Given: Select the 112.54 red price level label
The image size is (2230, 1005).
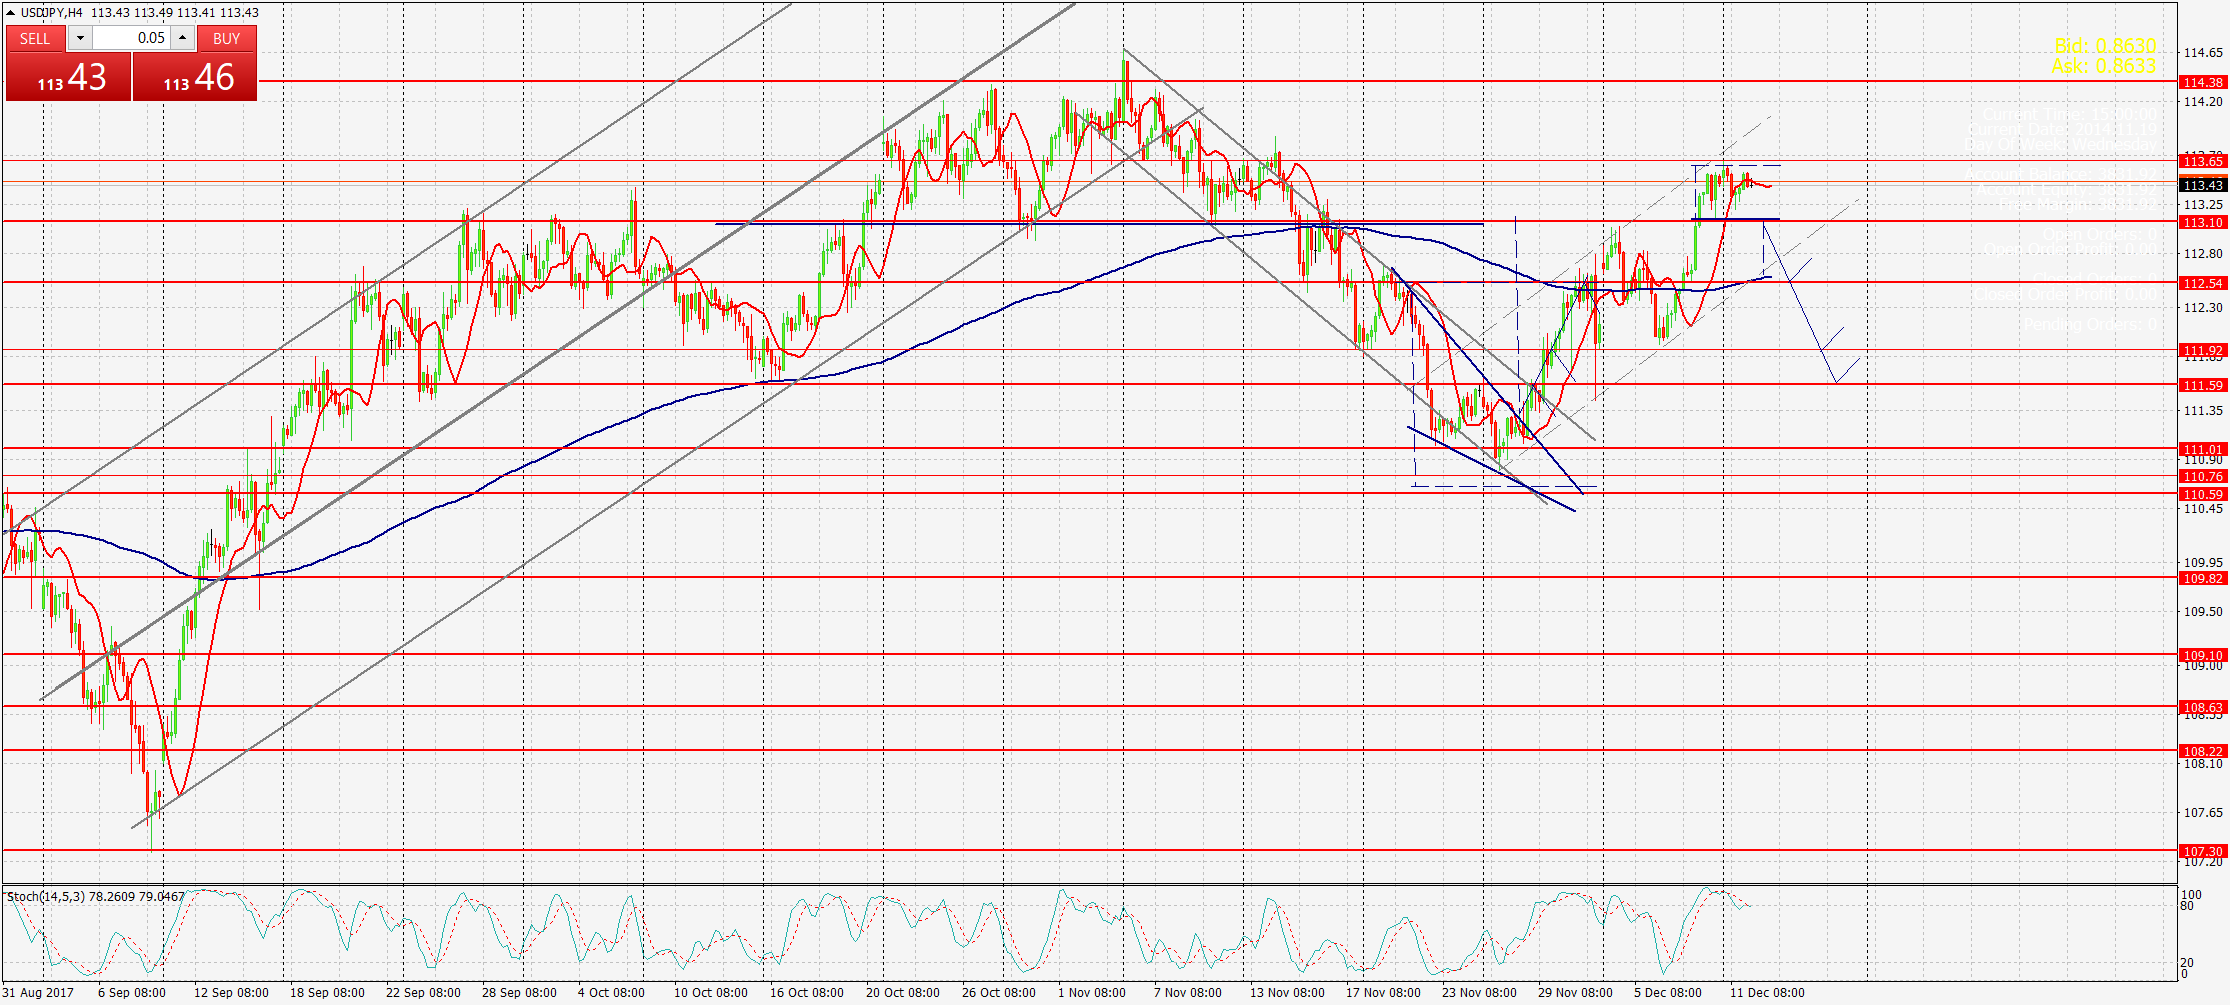Looking at the screenshot, I should [2203, 283].
